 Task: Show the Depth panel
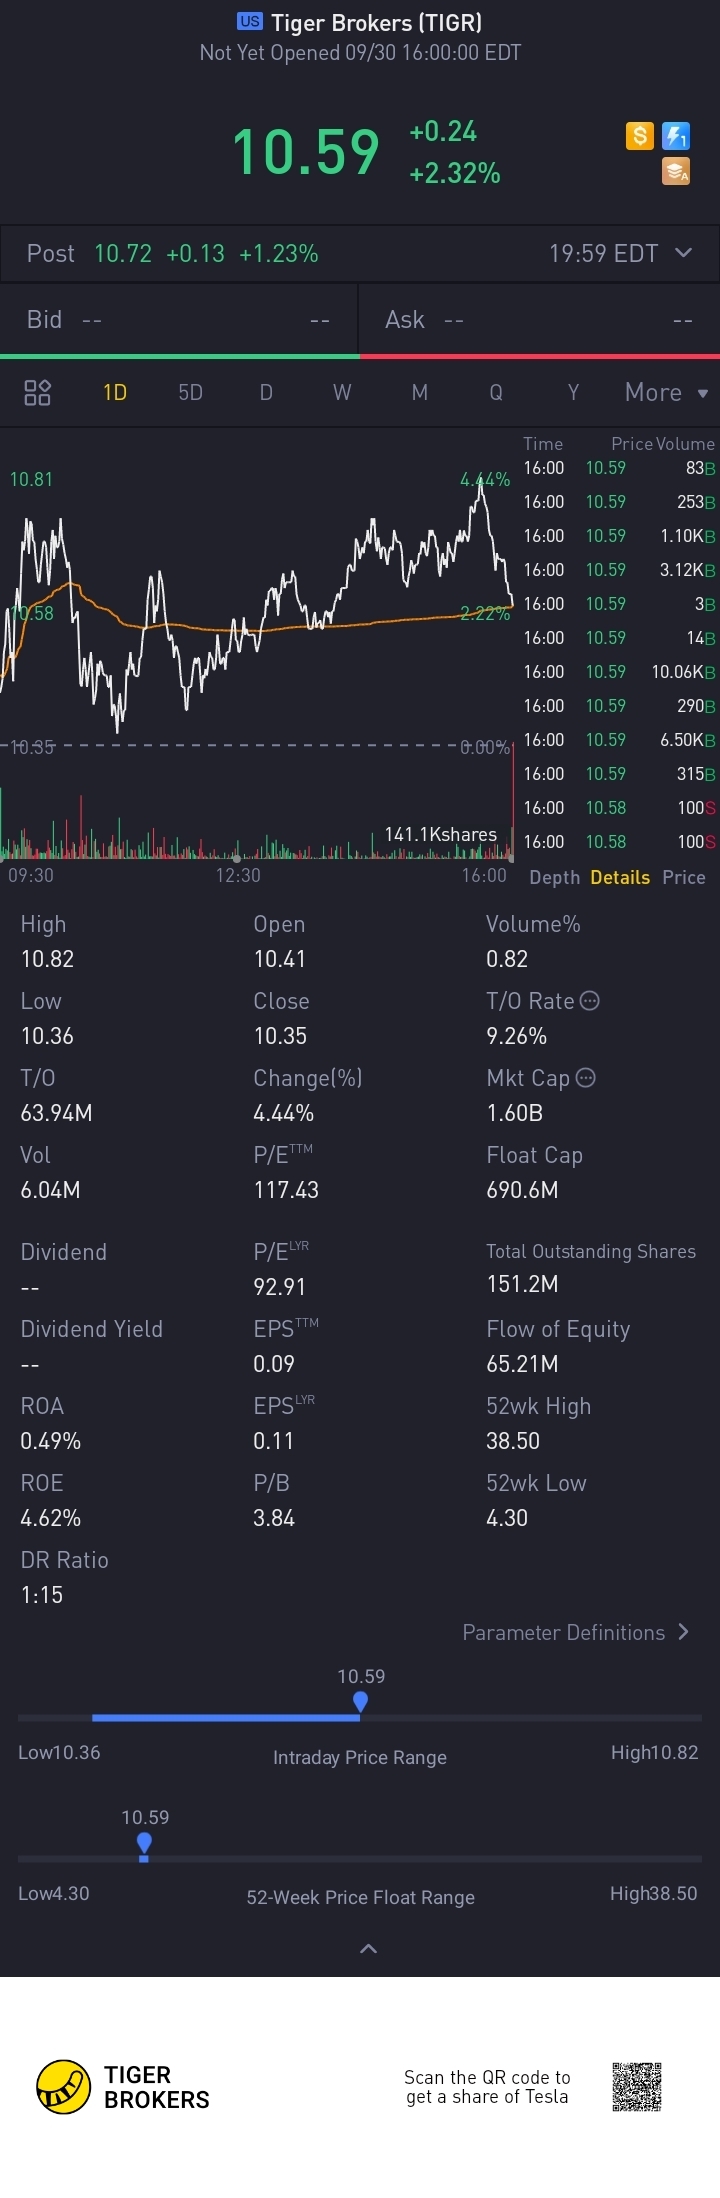click(554, 877)
